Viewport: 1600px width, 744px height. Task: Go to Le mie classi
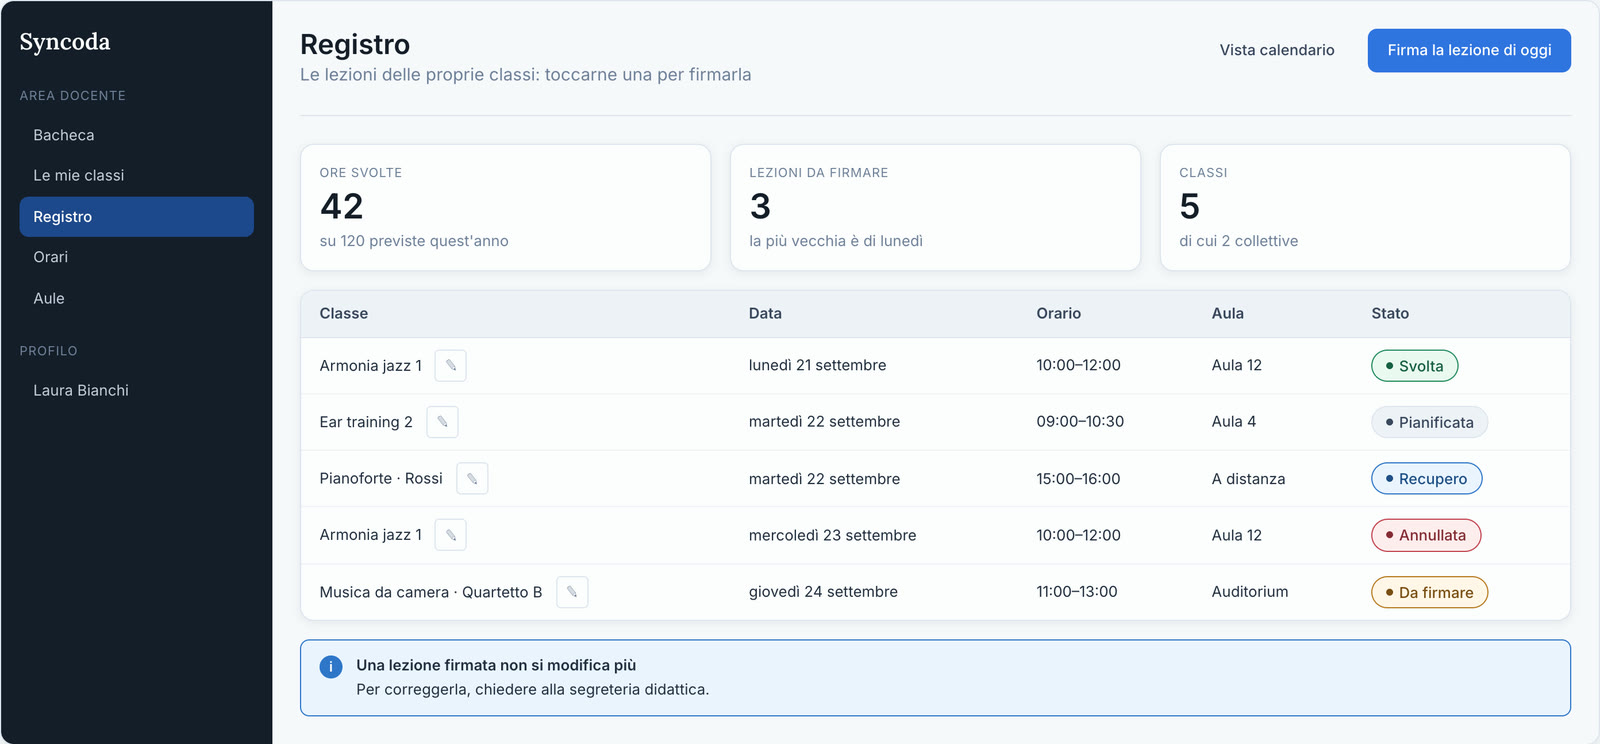point(137,175)
